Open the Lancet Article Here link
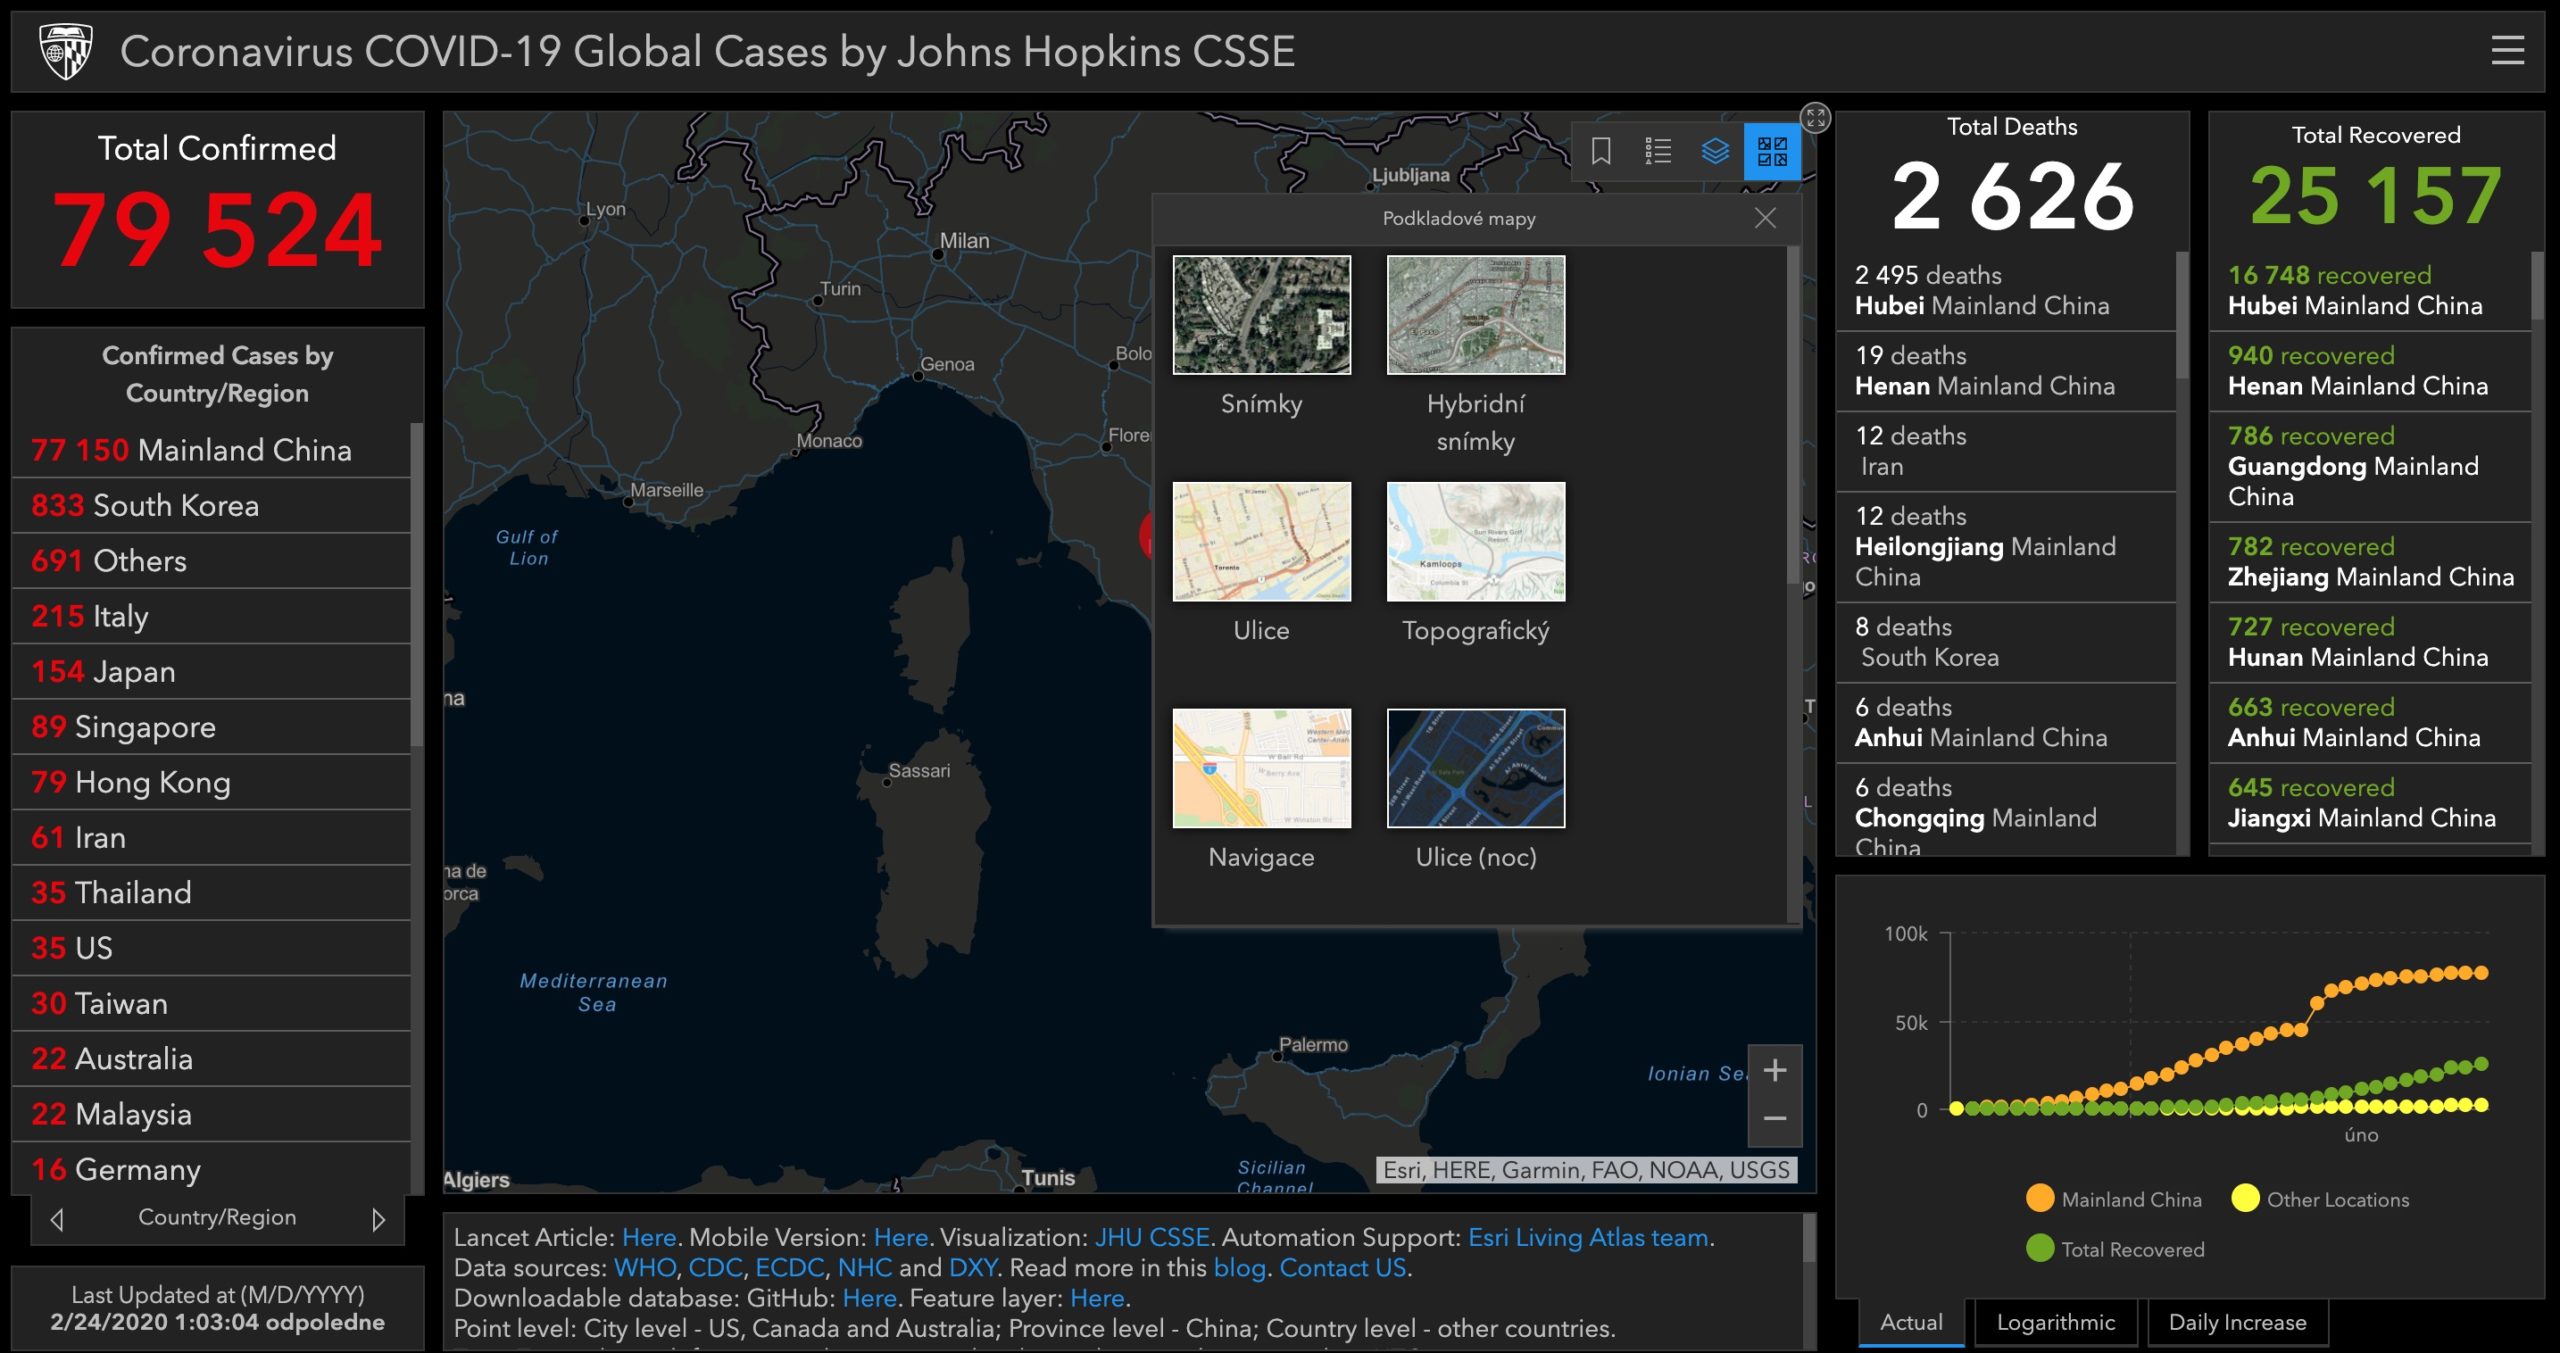The width and height of the screenshot is (2560, 1353). (649, 1238)
